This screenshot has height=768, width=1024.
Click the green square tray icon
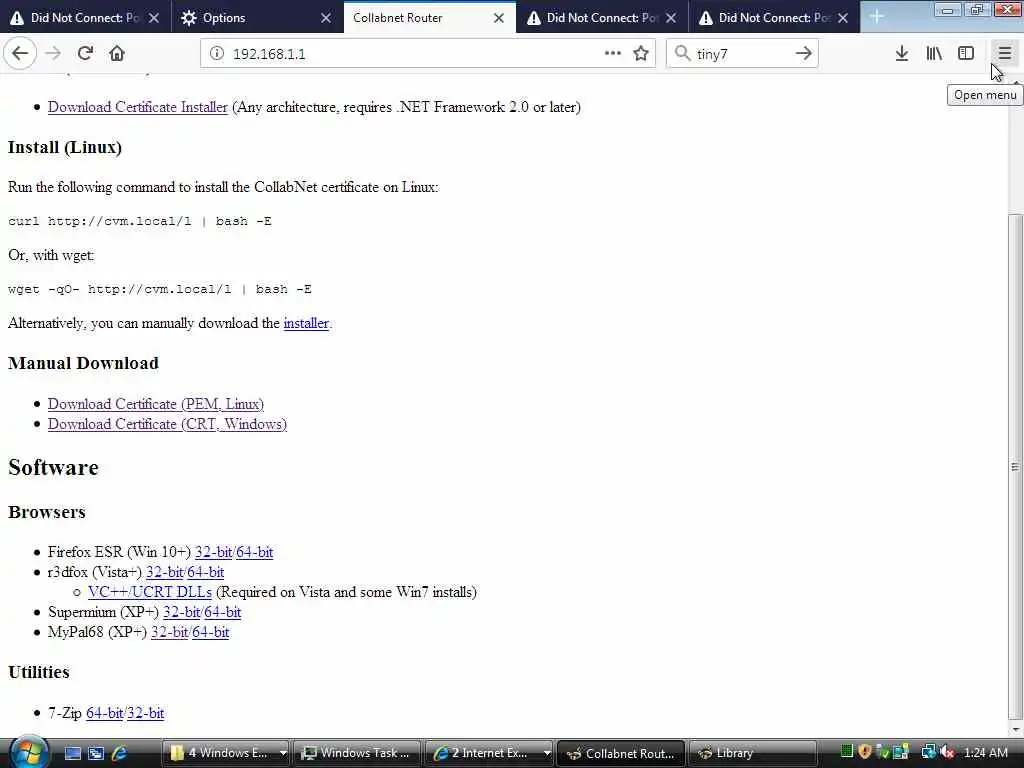click(x=847, y=752)
